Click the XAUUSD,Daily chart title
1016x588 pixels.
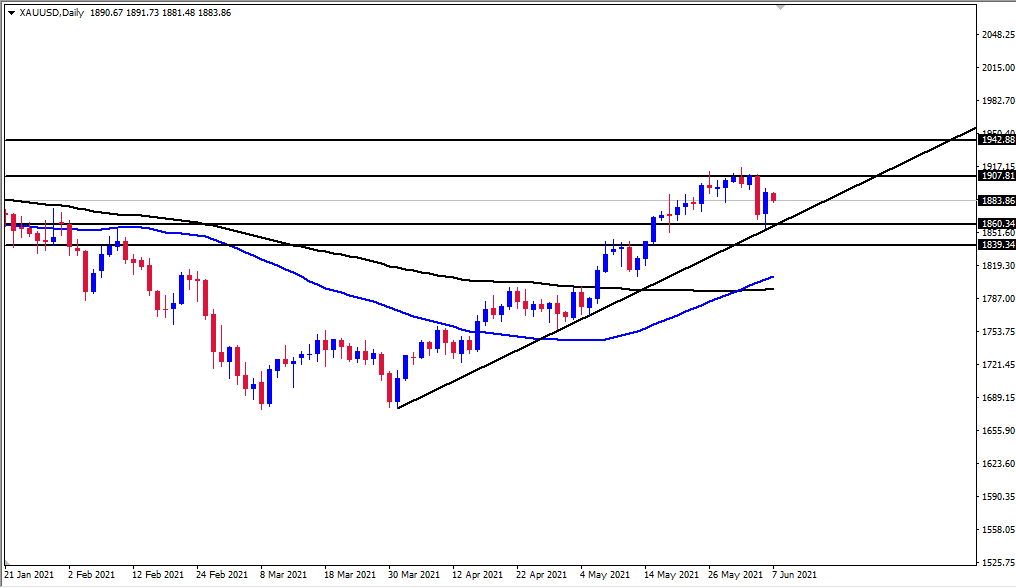pos(52,12)
